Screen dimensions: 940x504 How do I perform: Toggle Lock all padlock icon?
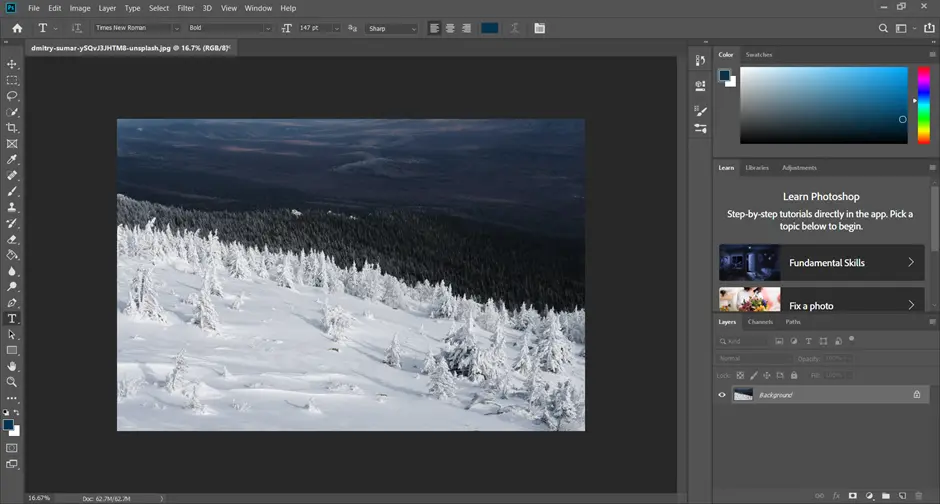pyautogui.click(x=794, y=376)
